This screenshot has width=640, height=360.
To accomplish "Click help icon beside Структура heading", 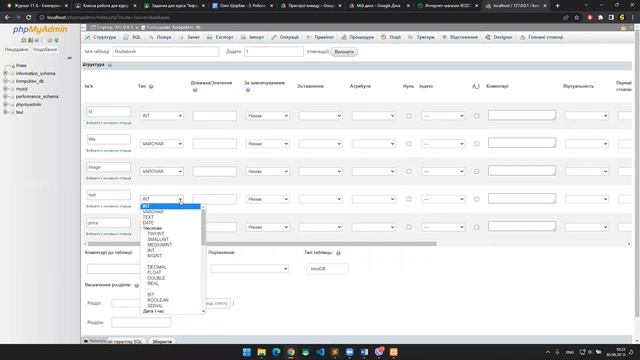I will pyautogui.click(x=110, y=65).
